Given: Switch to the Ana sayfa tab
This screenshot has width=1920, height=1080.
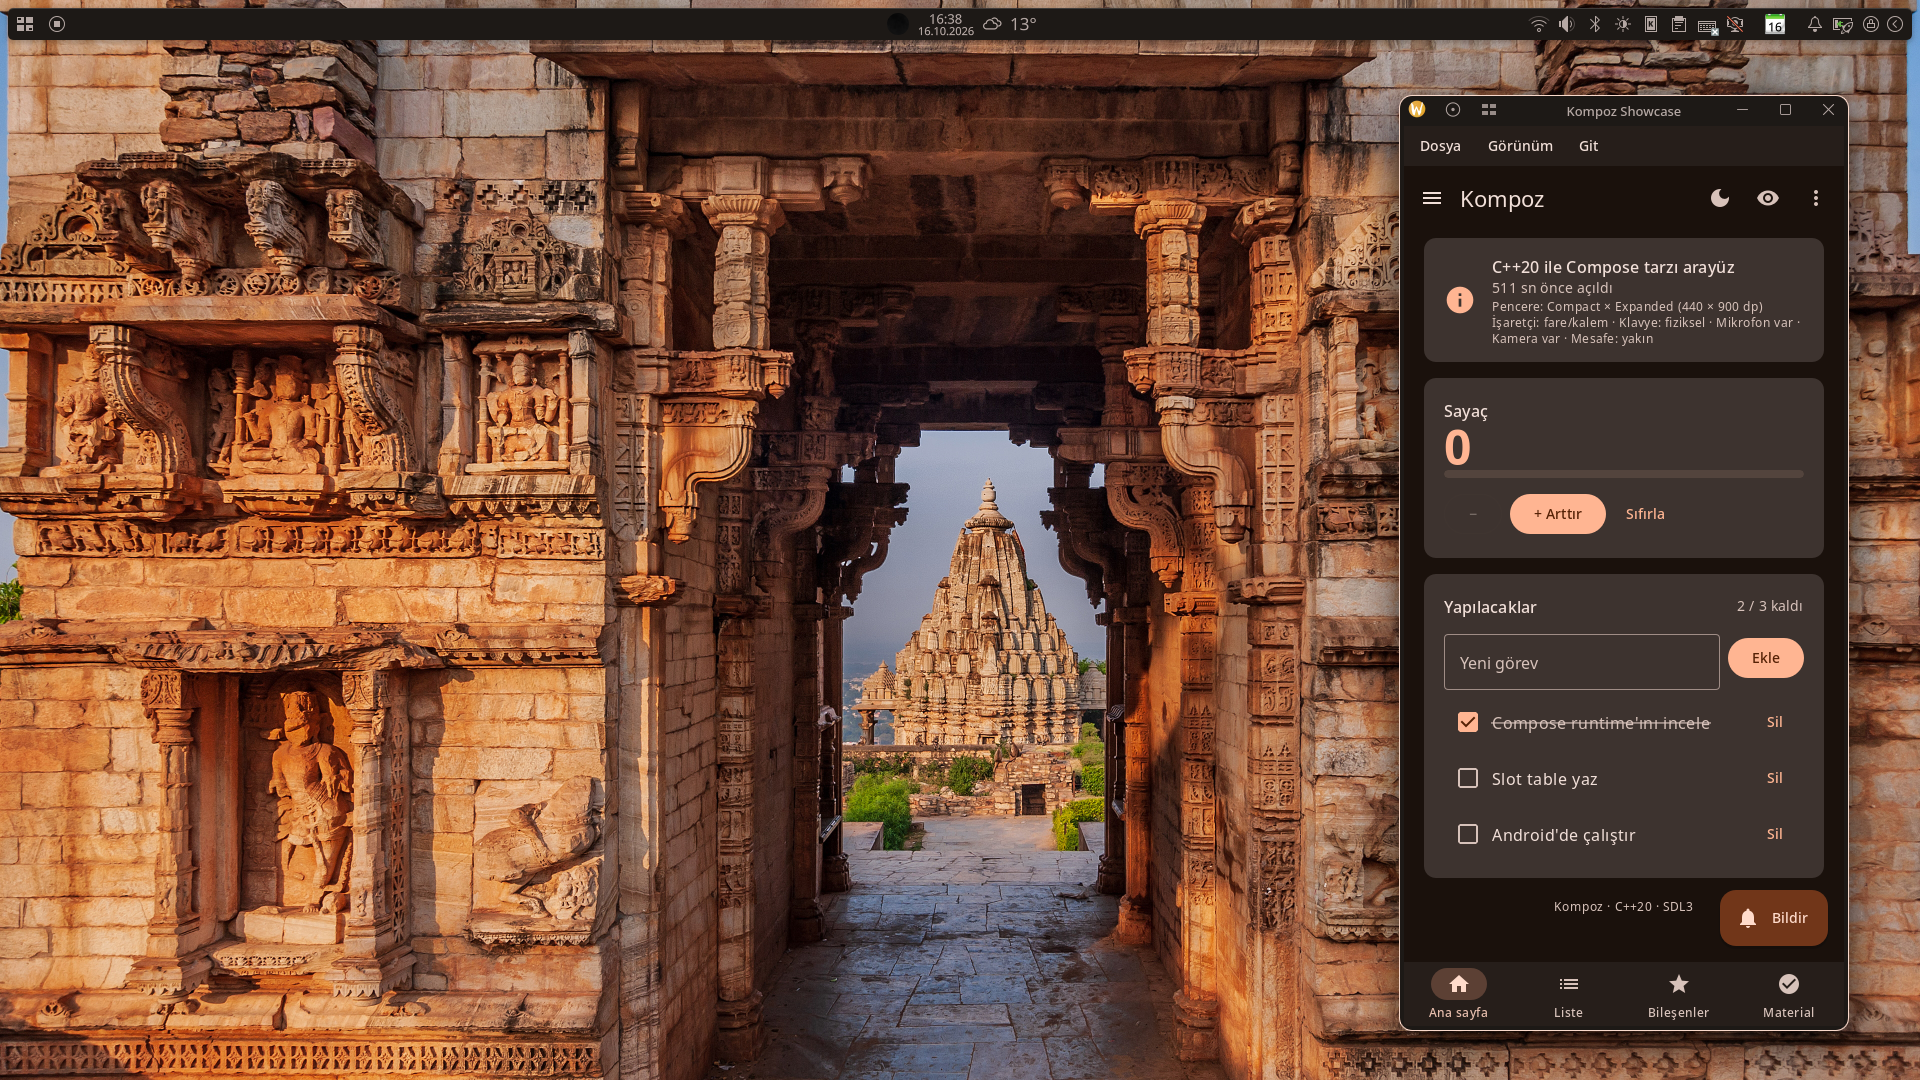Looking at the screenshot, I should coord(1459,996).
